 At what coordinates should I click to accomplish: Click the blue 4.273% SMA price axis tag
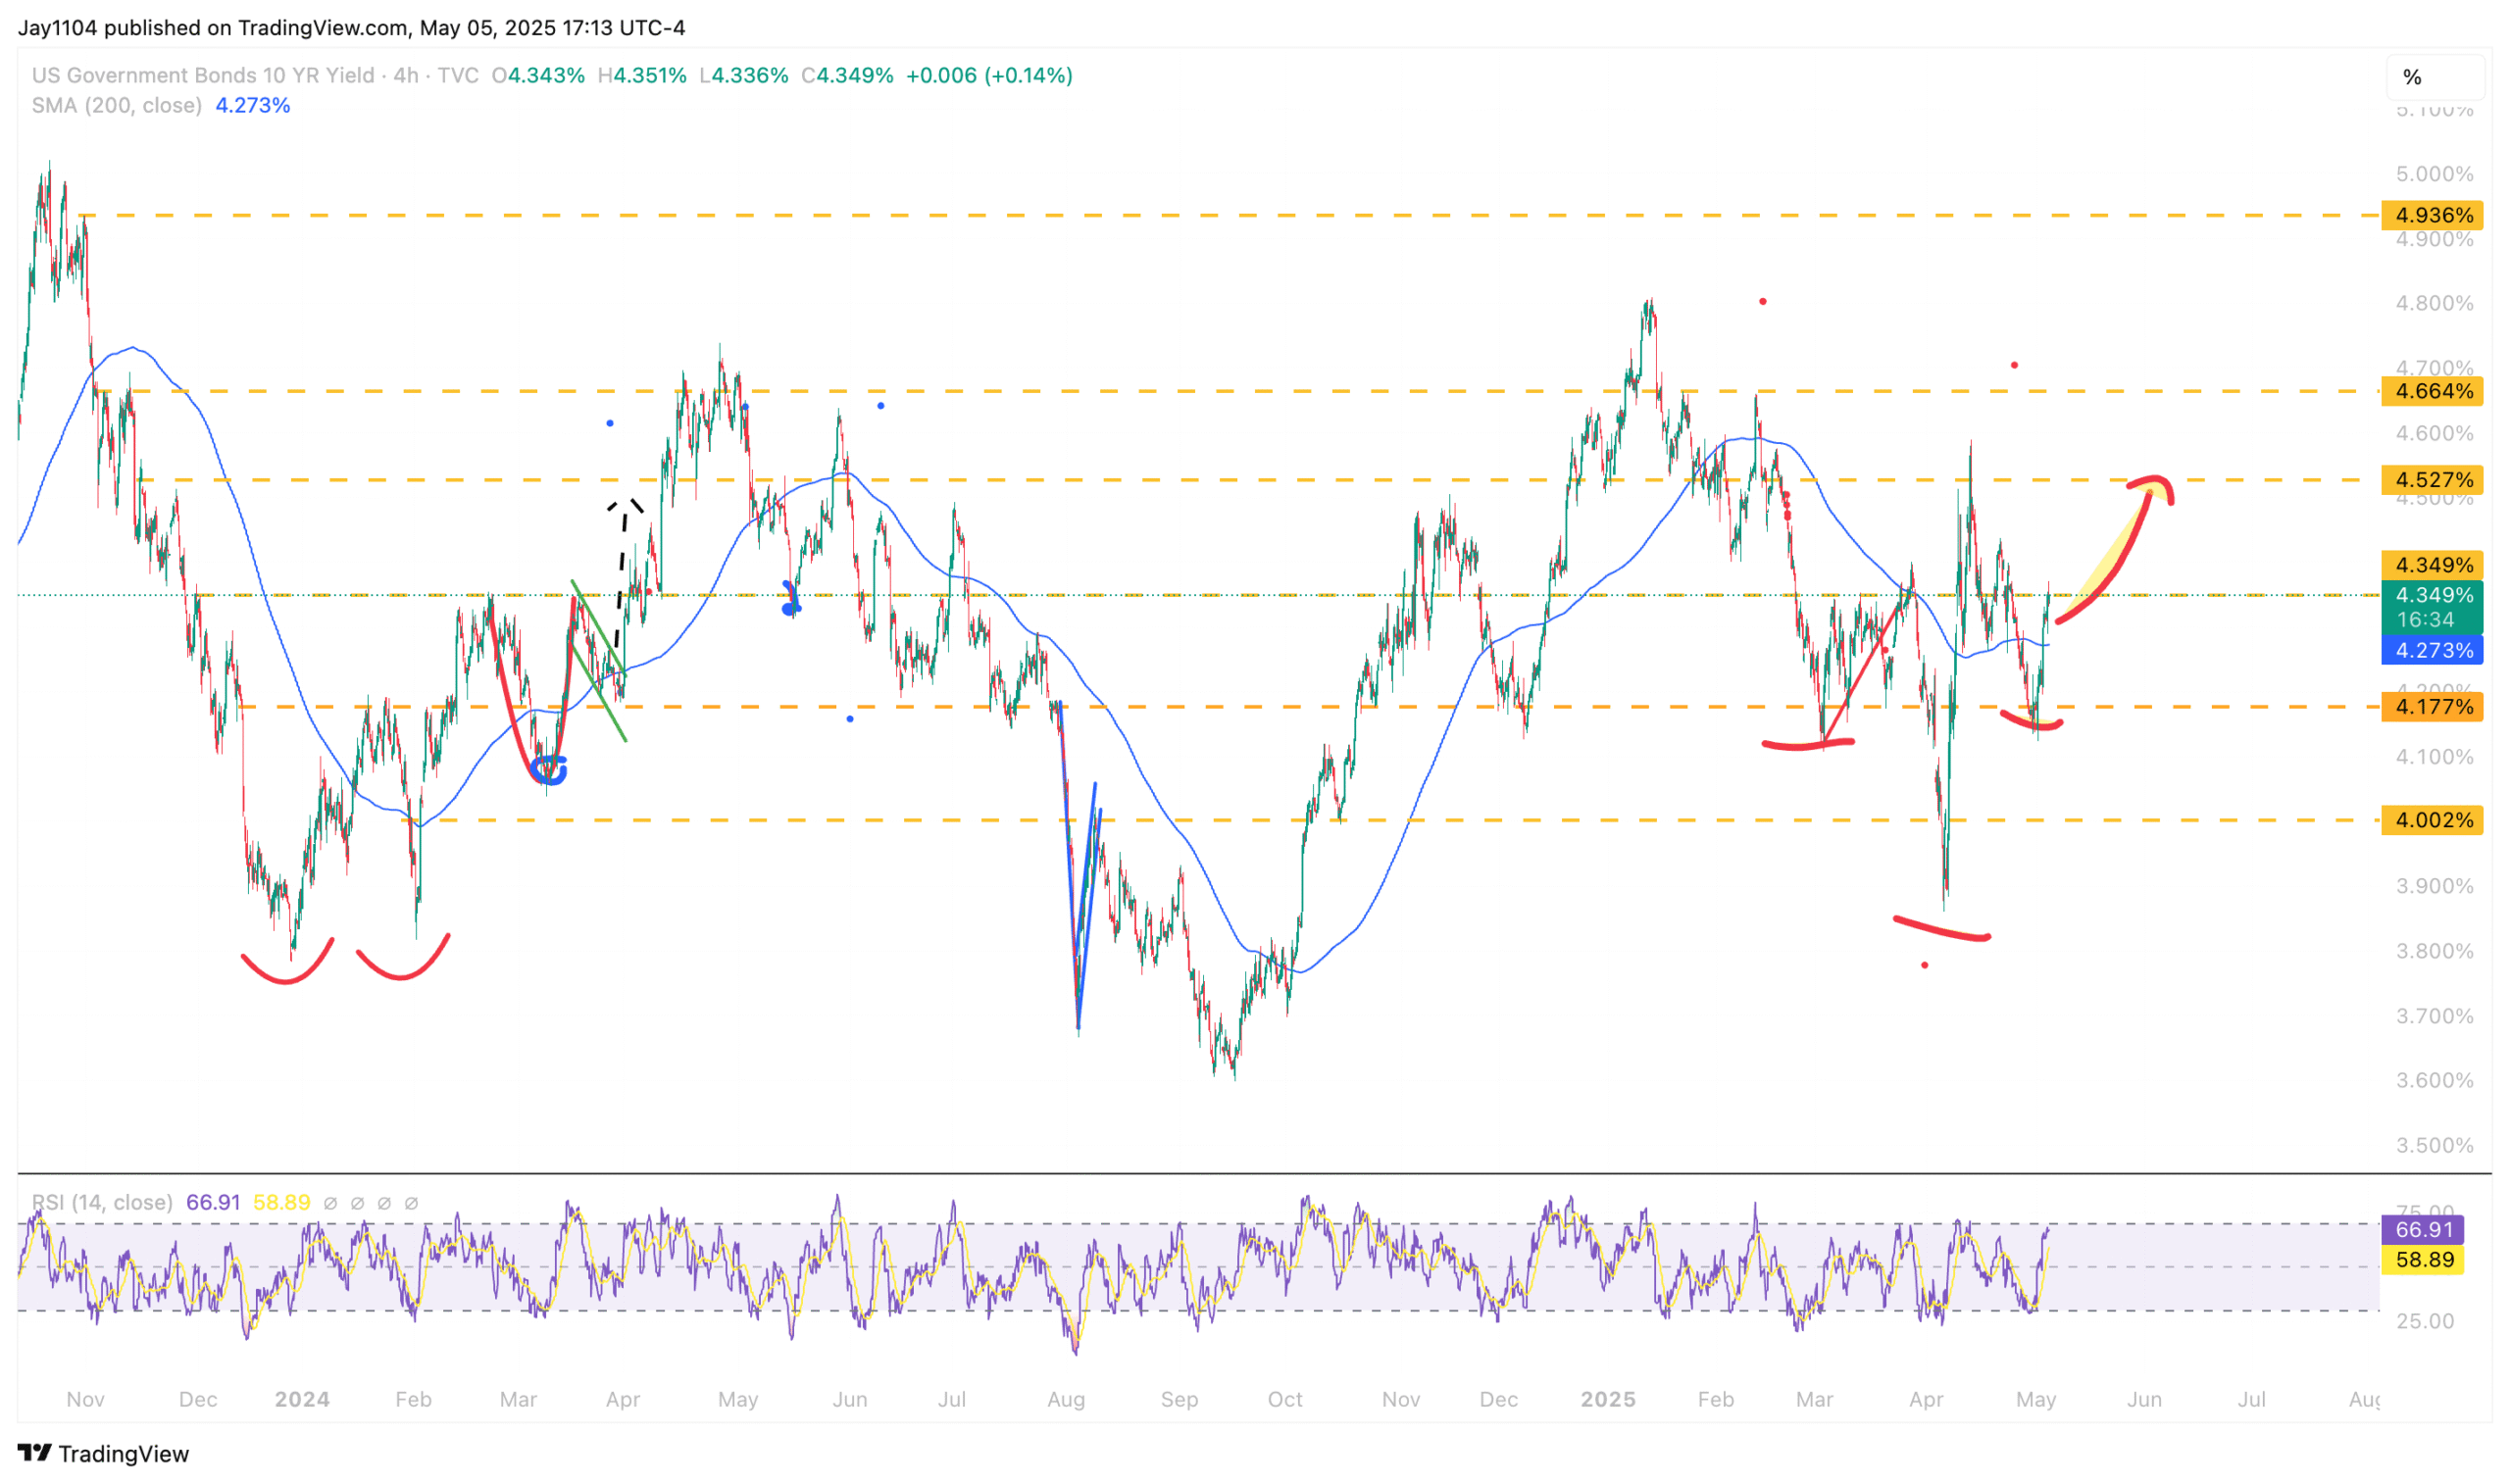click(x=2432, y=650)
